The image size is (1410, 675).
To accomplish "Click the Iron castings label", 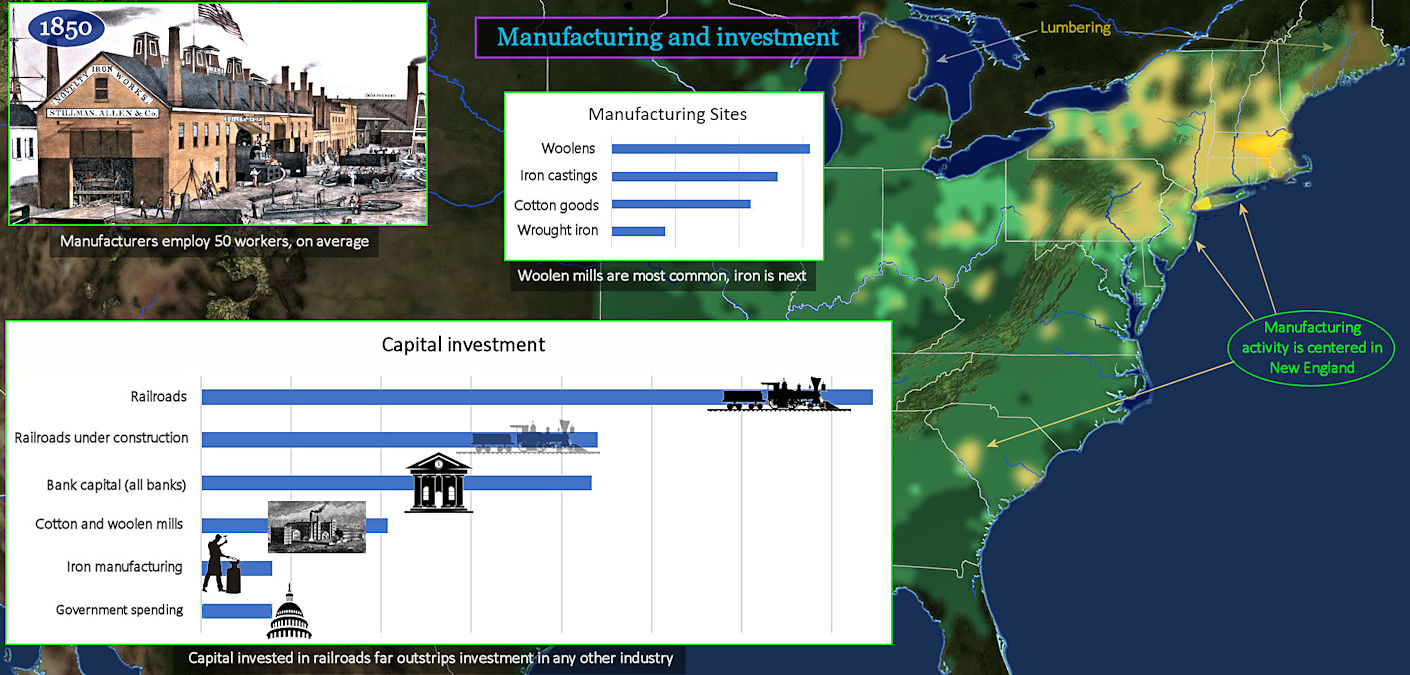I will pyautogui.click(x=559, y=176).
